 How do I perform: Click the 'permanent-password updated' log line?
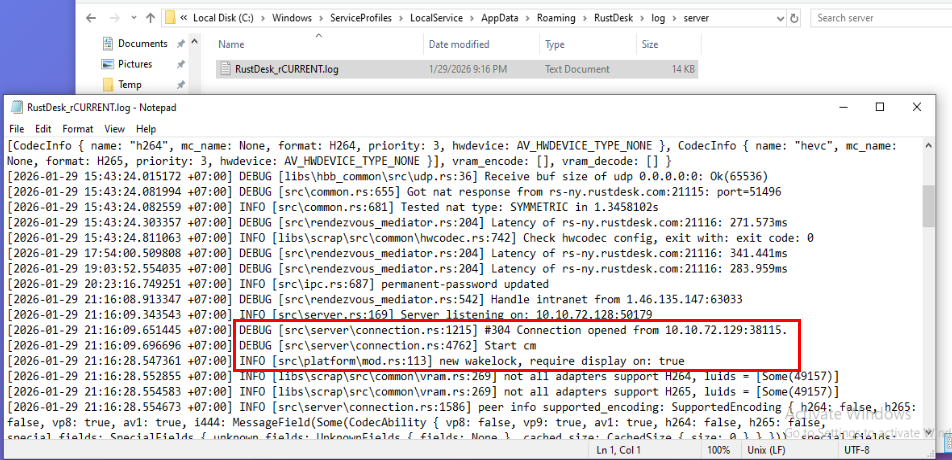278,284
